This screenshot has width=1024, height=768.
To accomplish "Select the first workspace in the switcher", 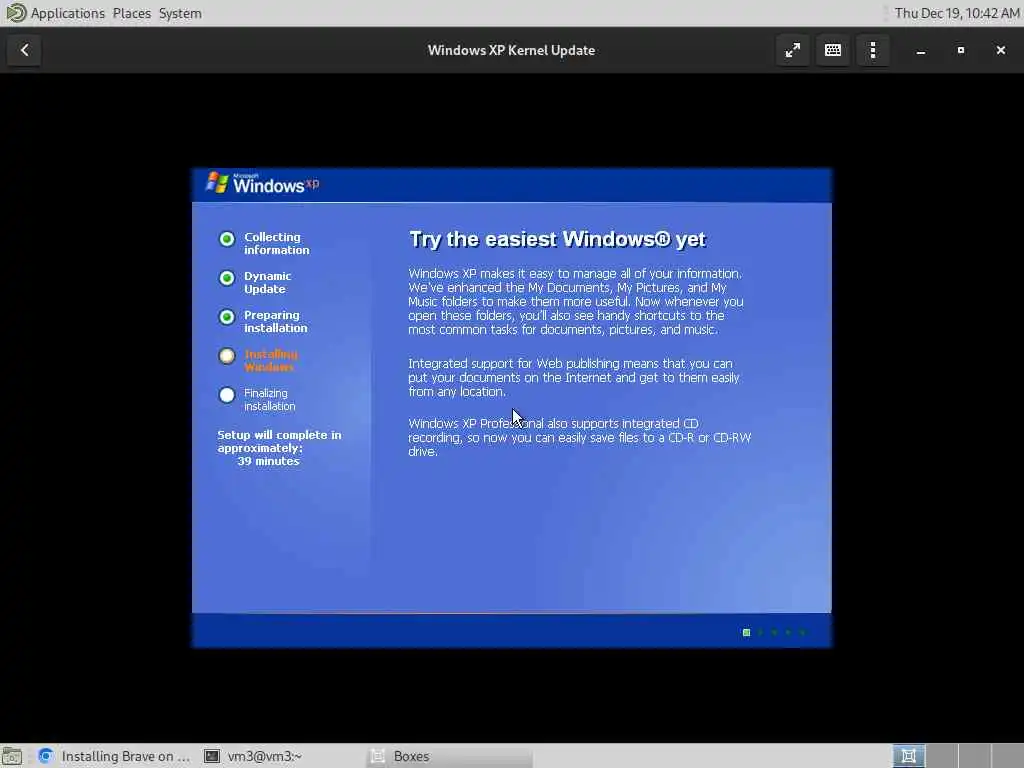I will [x=908, y=756].
